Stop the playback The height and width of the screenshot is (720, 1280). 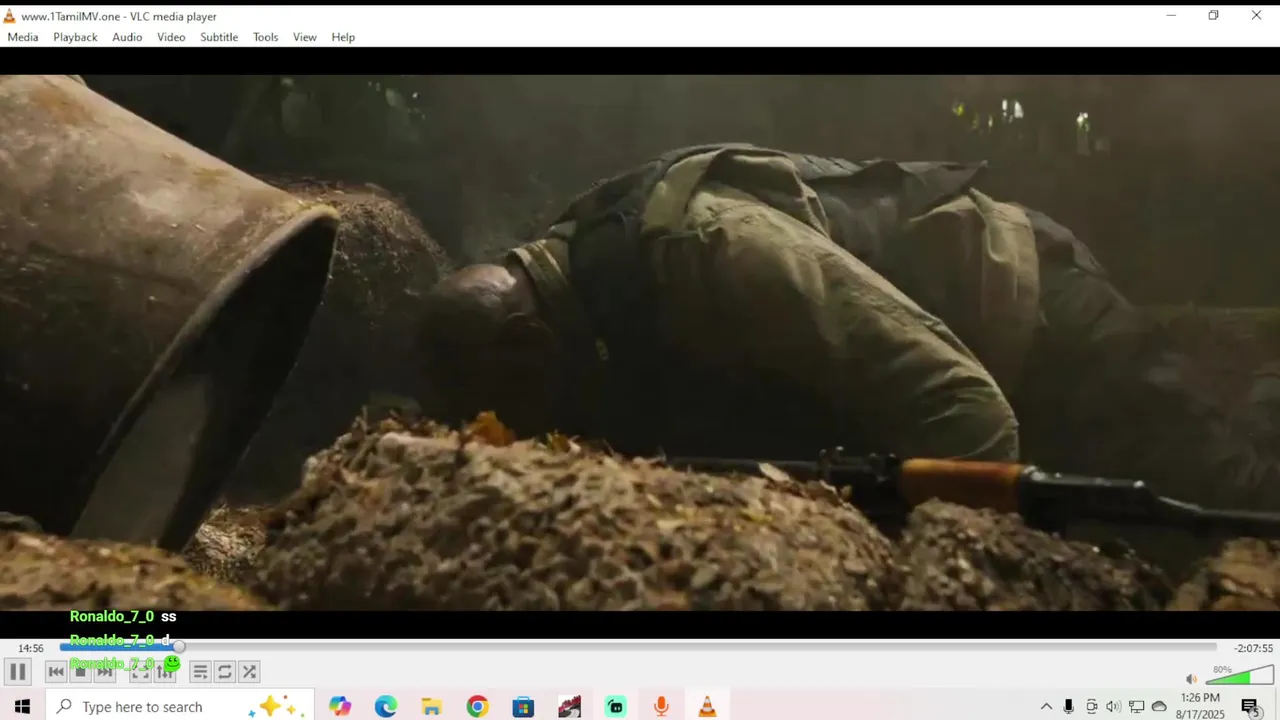[x=81, y=672]
